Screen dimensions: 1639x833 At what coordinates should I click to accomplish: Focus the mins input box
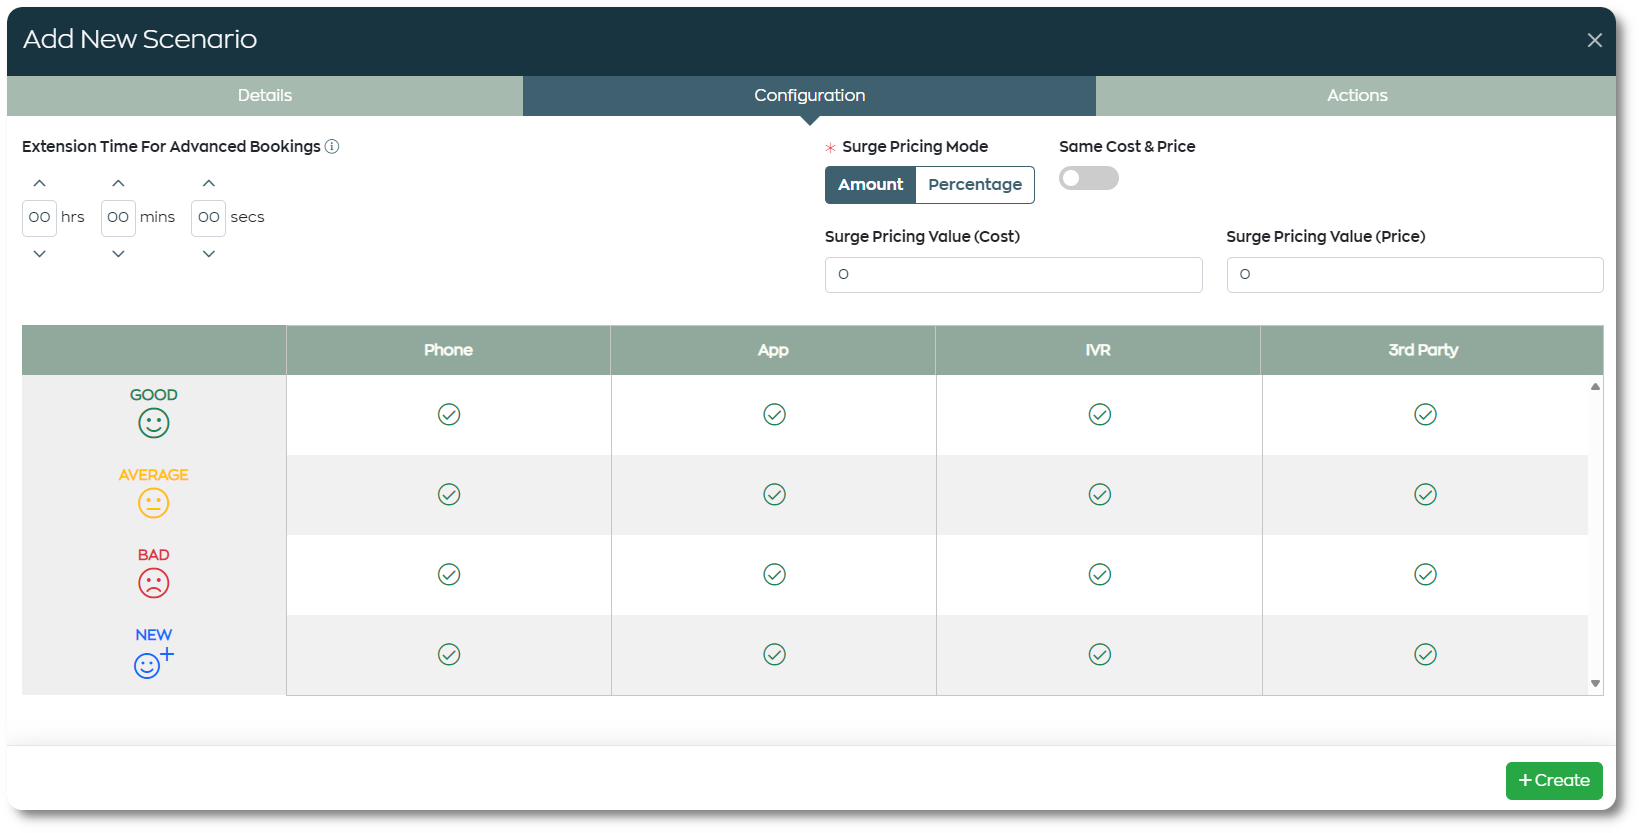(x=118, y=218)
